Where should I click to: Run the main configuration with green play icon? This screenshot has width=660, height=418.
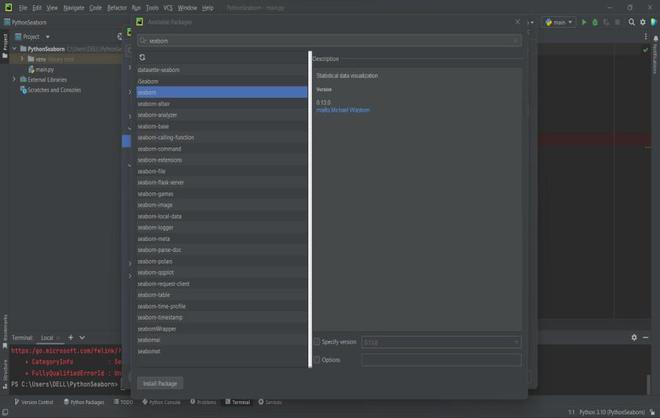pos(584,22)
